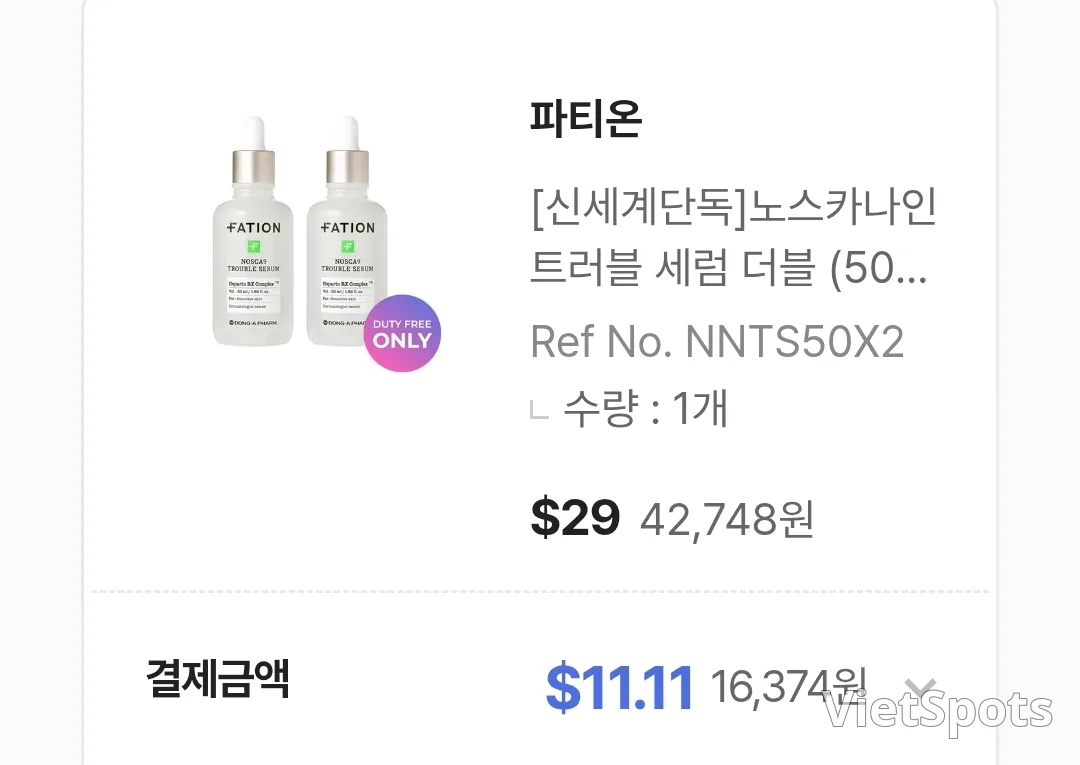Image resolution: width=1080 pixels, height=765 pixels.
Task: Click the 결제금액 payment label
Action: (x=218, y=678)
